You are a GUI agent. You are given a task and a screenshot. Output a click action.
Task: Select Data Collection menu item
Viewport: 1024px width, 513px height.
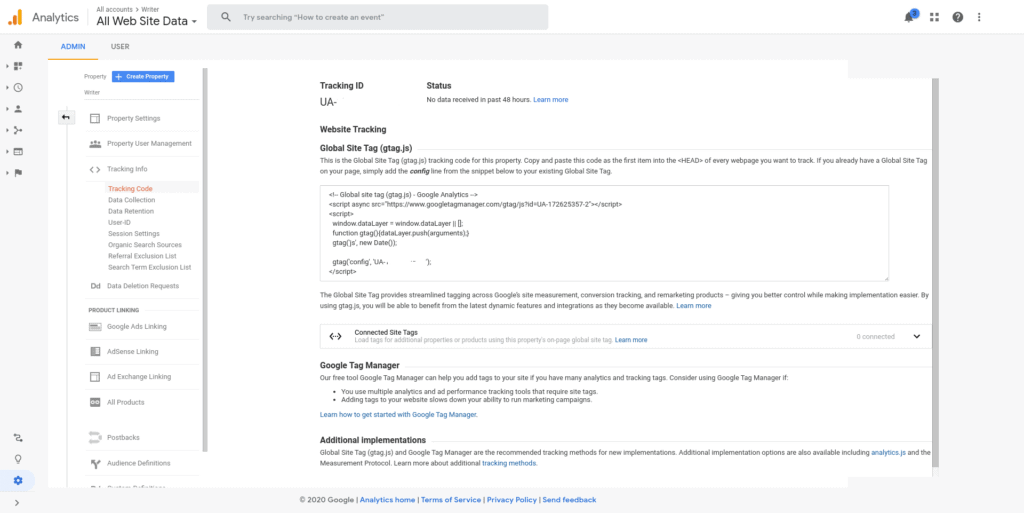(131, 200)
